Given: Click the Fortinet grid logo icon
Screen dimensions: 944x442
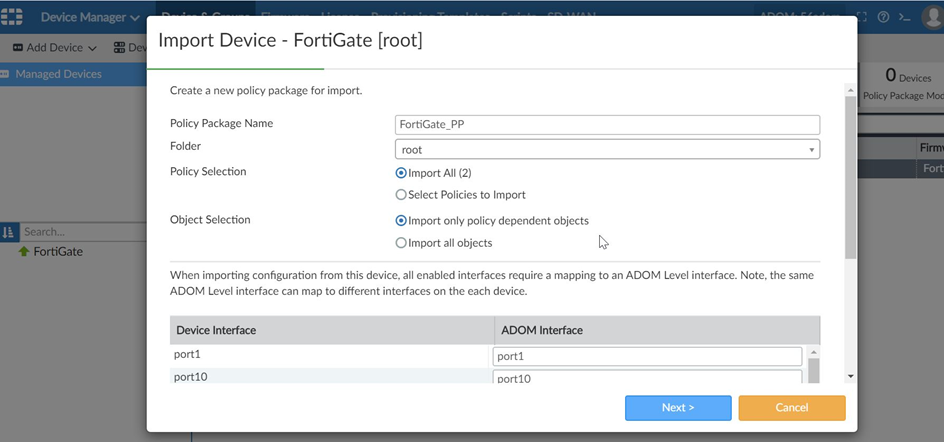Looking at the screenshot, I should click(12, 17).
